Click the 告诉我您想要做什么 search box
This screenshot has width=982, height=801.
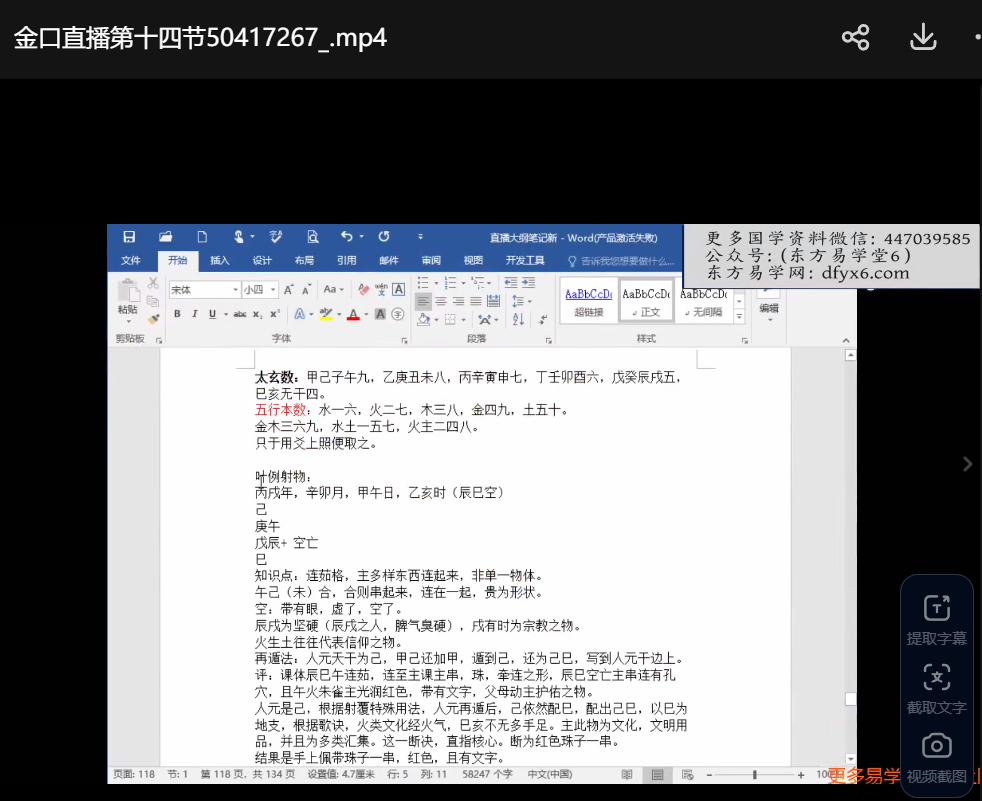pos(628,261)
